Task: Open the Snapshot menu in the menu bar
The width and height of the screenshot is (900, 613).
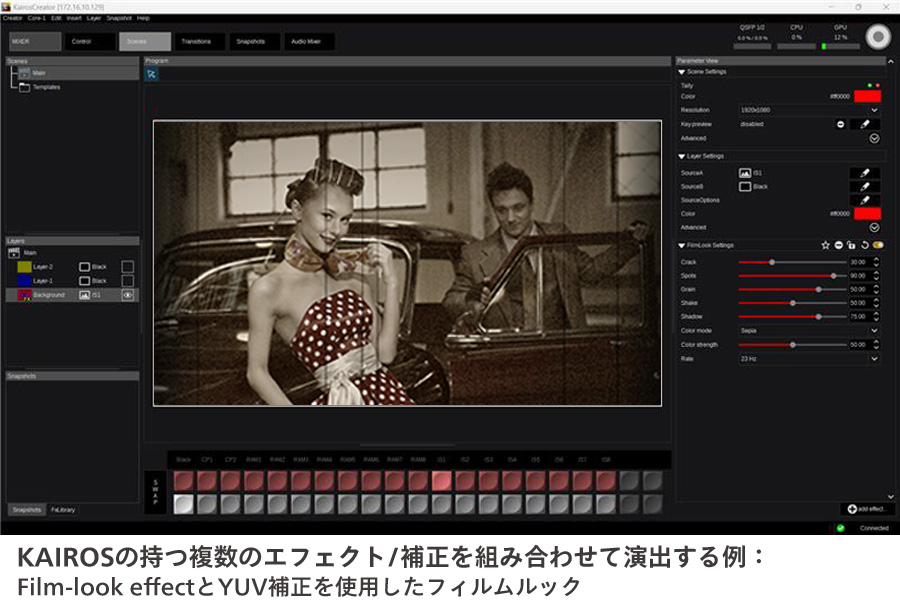Action: click(x=117, y=17)
